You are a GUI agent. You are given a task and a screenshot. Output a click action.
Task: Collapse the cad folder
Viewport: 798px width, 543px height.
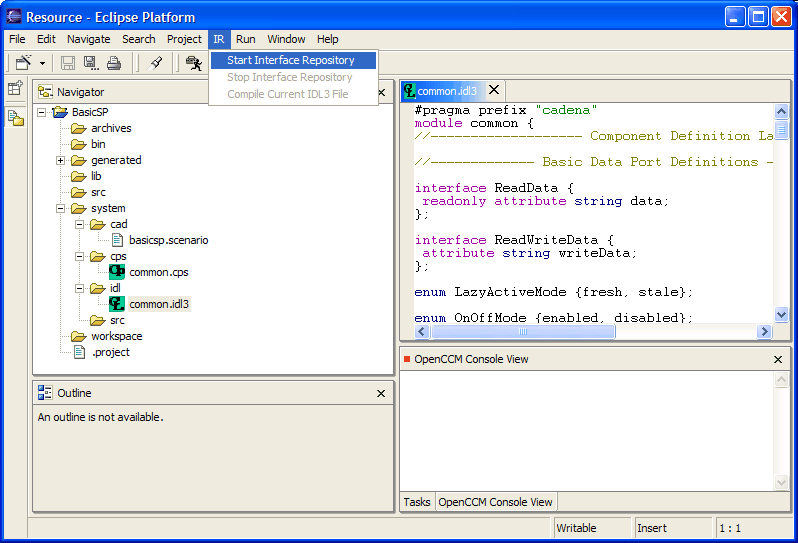(79, 224)
